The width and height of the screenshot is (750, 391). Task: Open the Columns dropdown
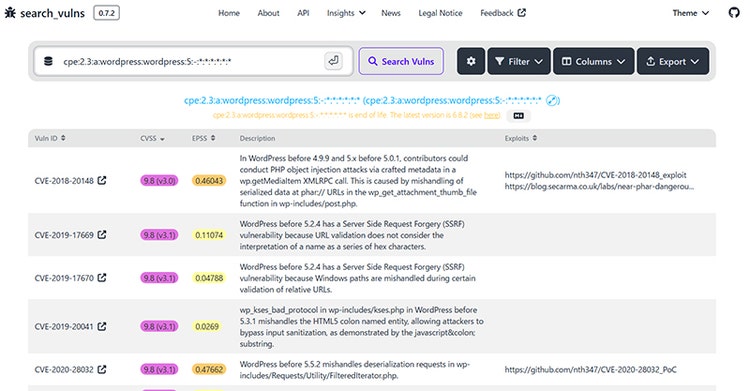pos(594,61)
